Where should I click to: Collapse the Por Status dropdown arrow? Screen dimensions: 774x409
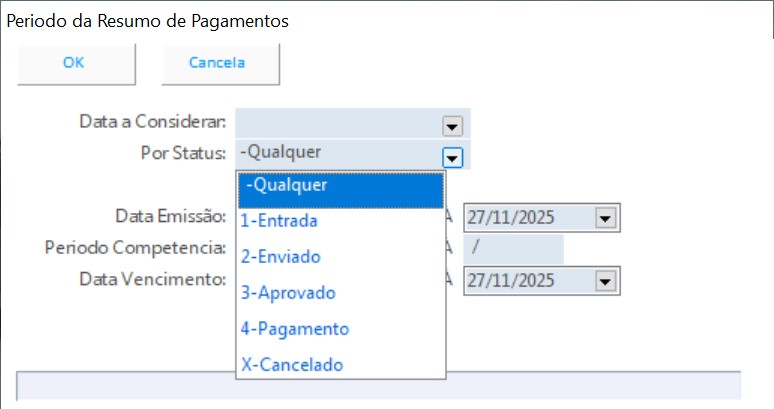click(452, 156)
